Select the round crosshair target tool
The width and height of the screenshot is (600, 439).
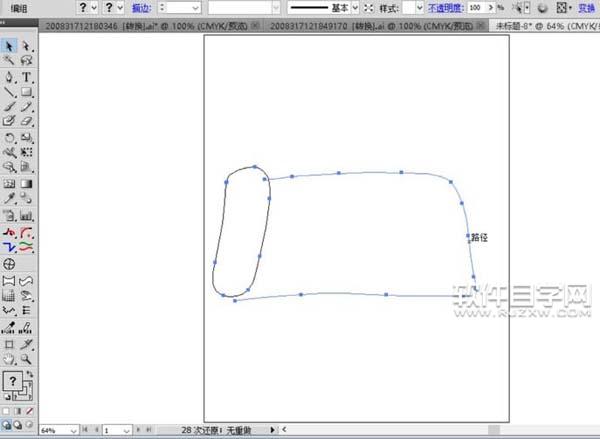(x=9, y=264)
